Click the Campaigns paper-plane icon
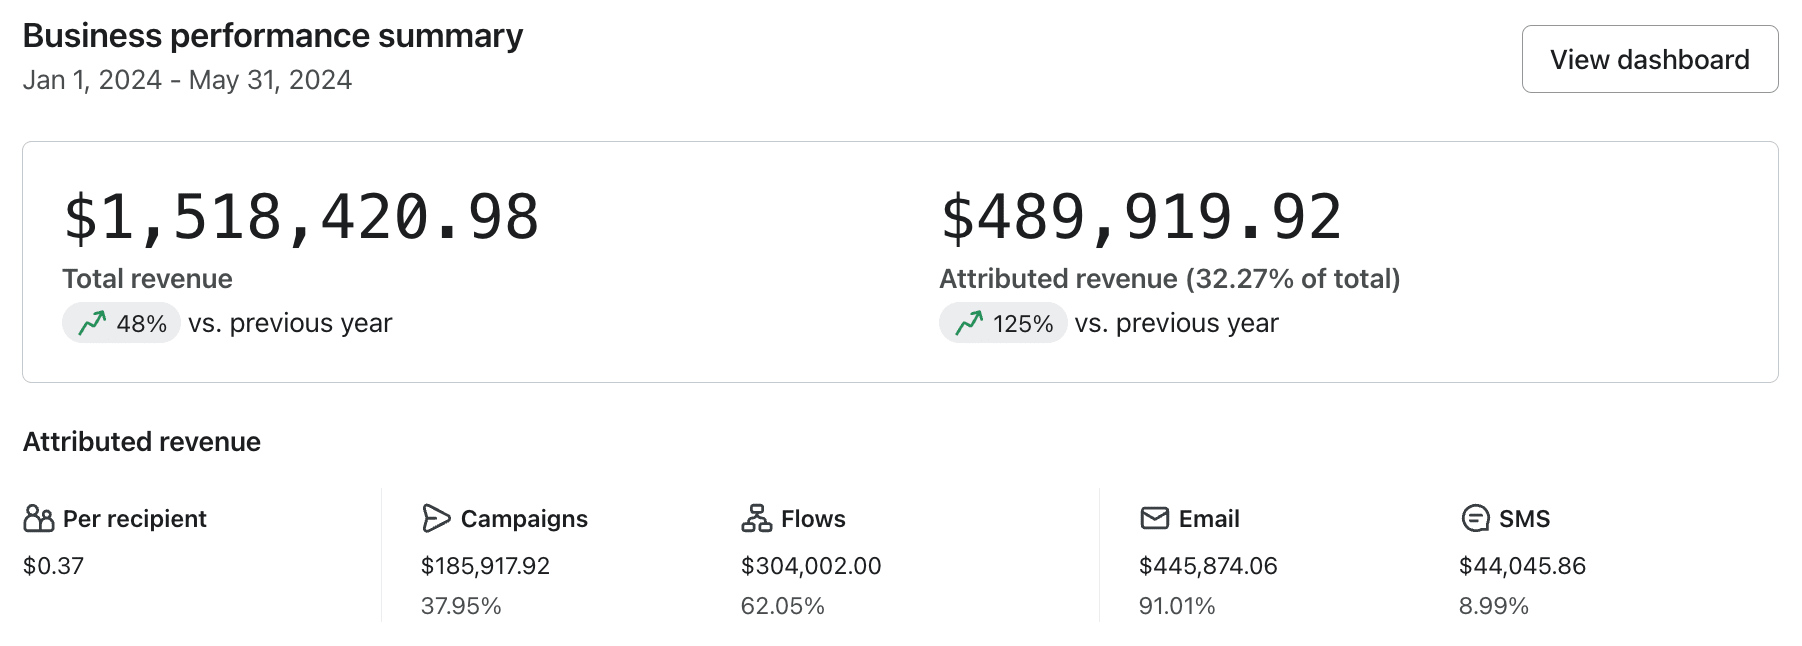 tap(436, 518)
